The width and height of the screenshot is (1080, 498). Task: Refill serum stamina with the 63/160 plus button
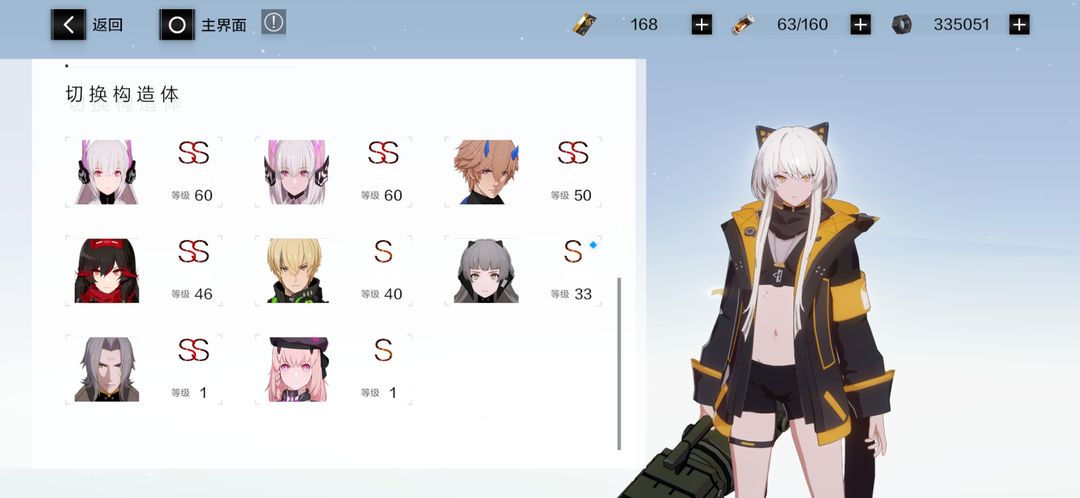860,25
